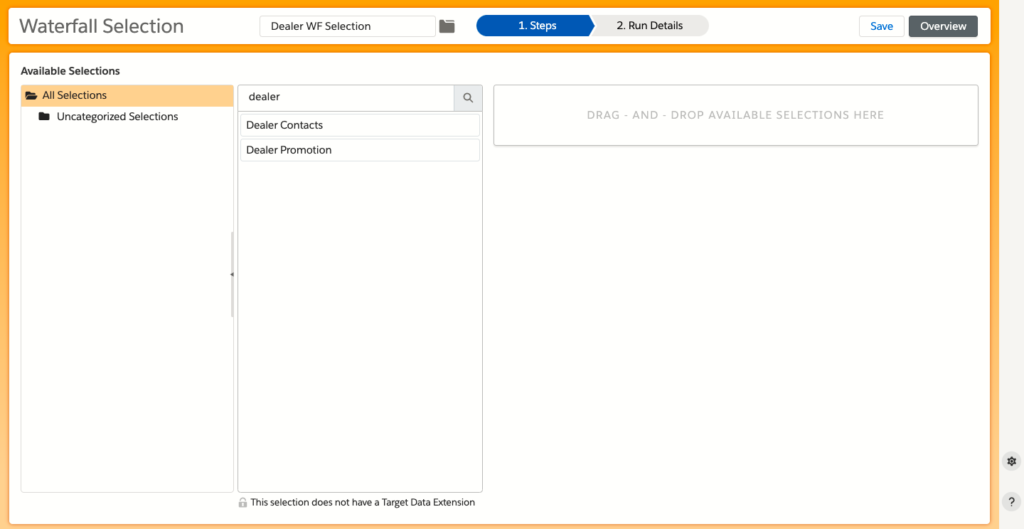
Task: Select the Uncategorized Selections folder label
Action: pos(117,117)
